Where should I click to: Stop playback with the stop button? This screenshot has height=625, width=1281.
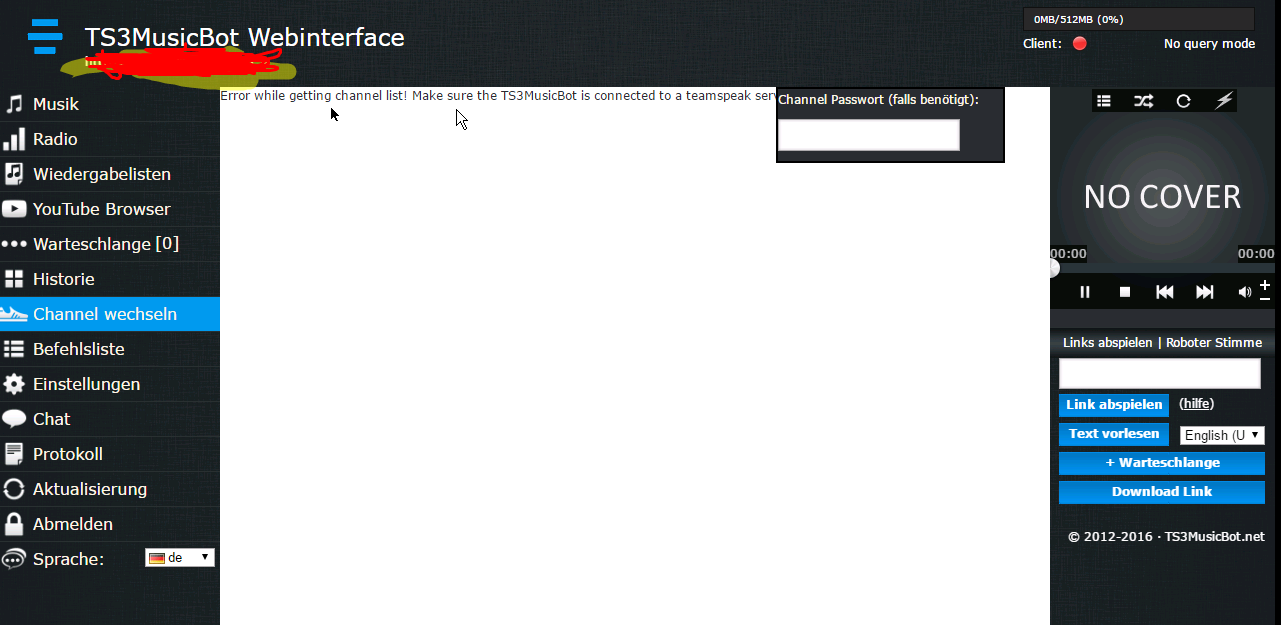pos(1125,292)
